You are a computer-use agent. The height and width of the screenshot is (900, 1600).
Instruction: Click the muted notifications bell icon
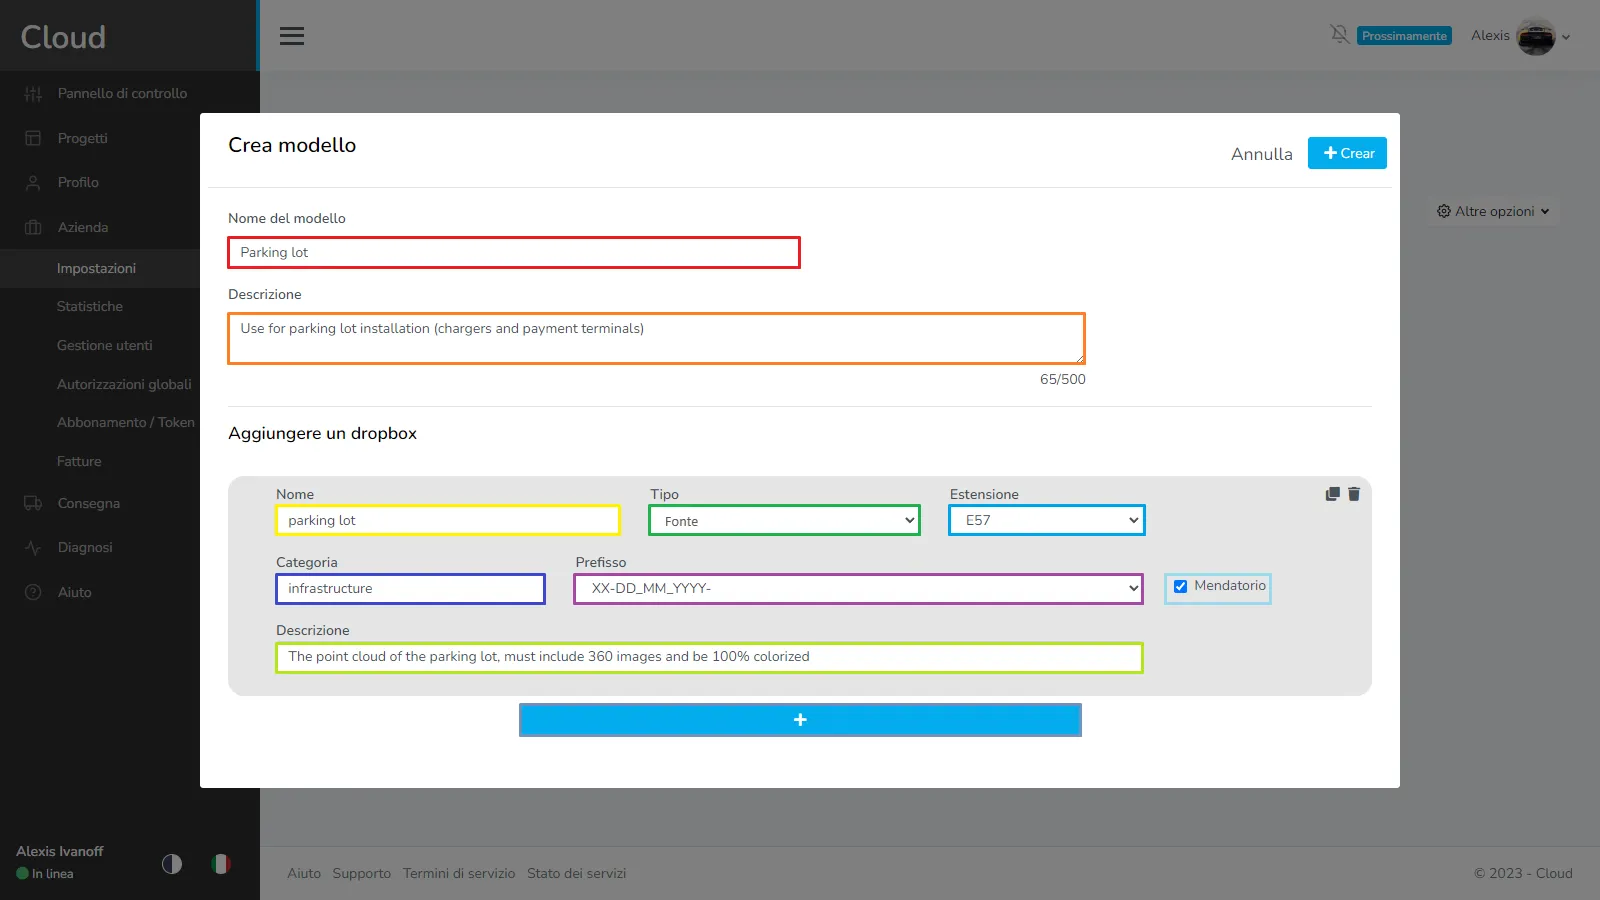(x=1340, y=35)
